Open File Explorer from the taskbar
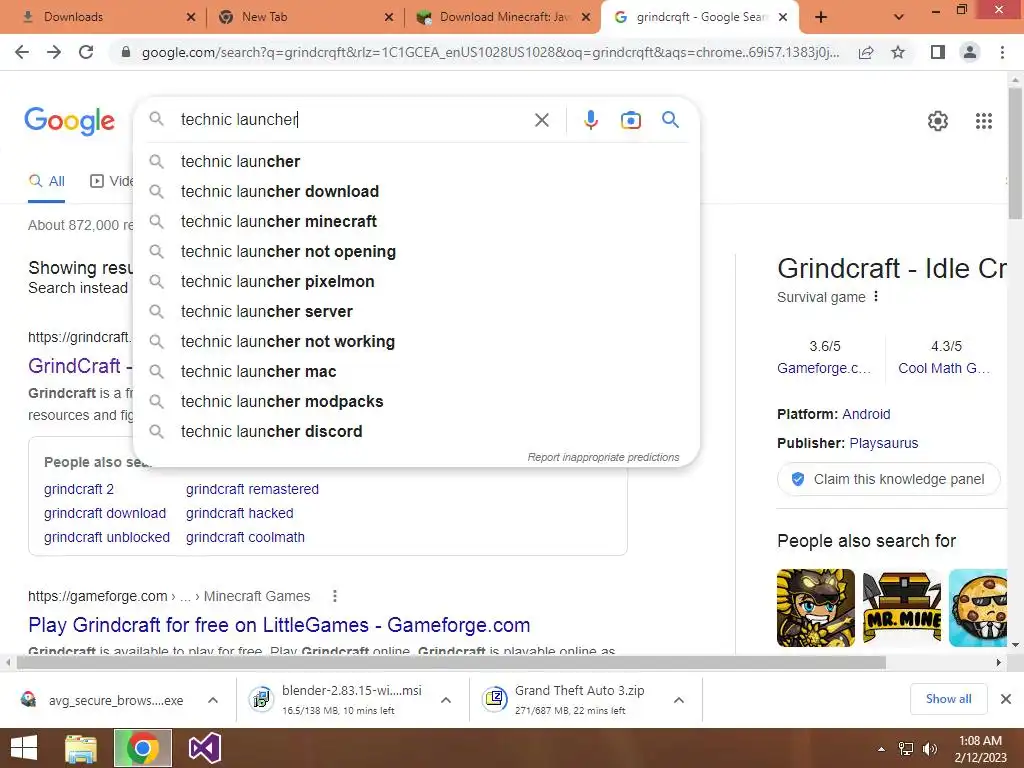This screenshot has width=1024, height=768. point(81,748)
